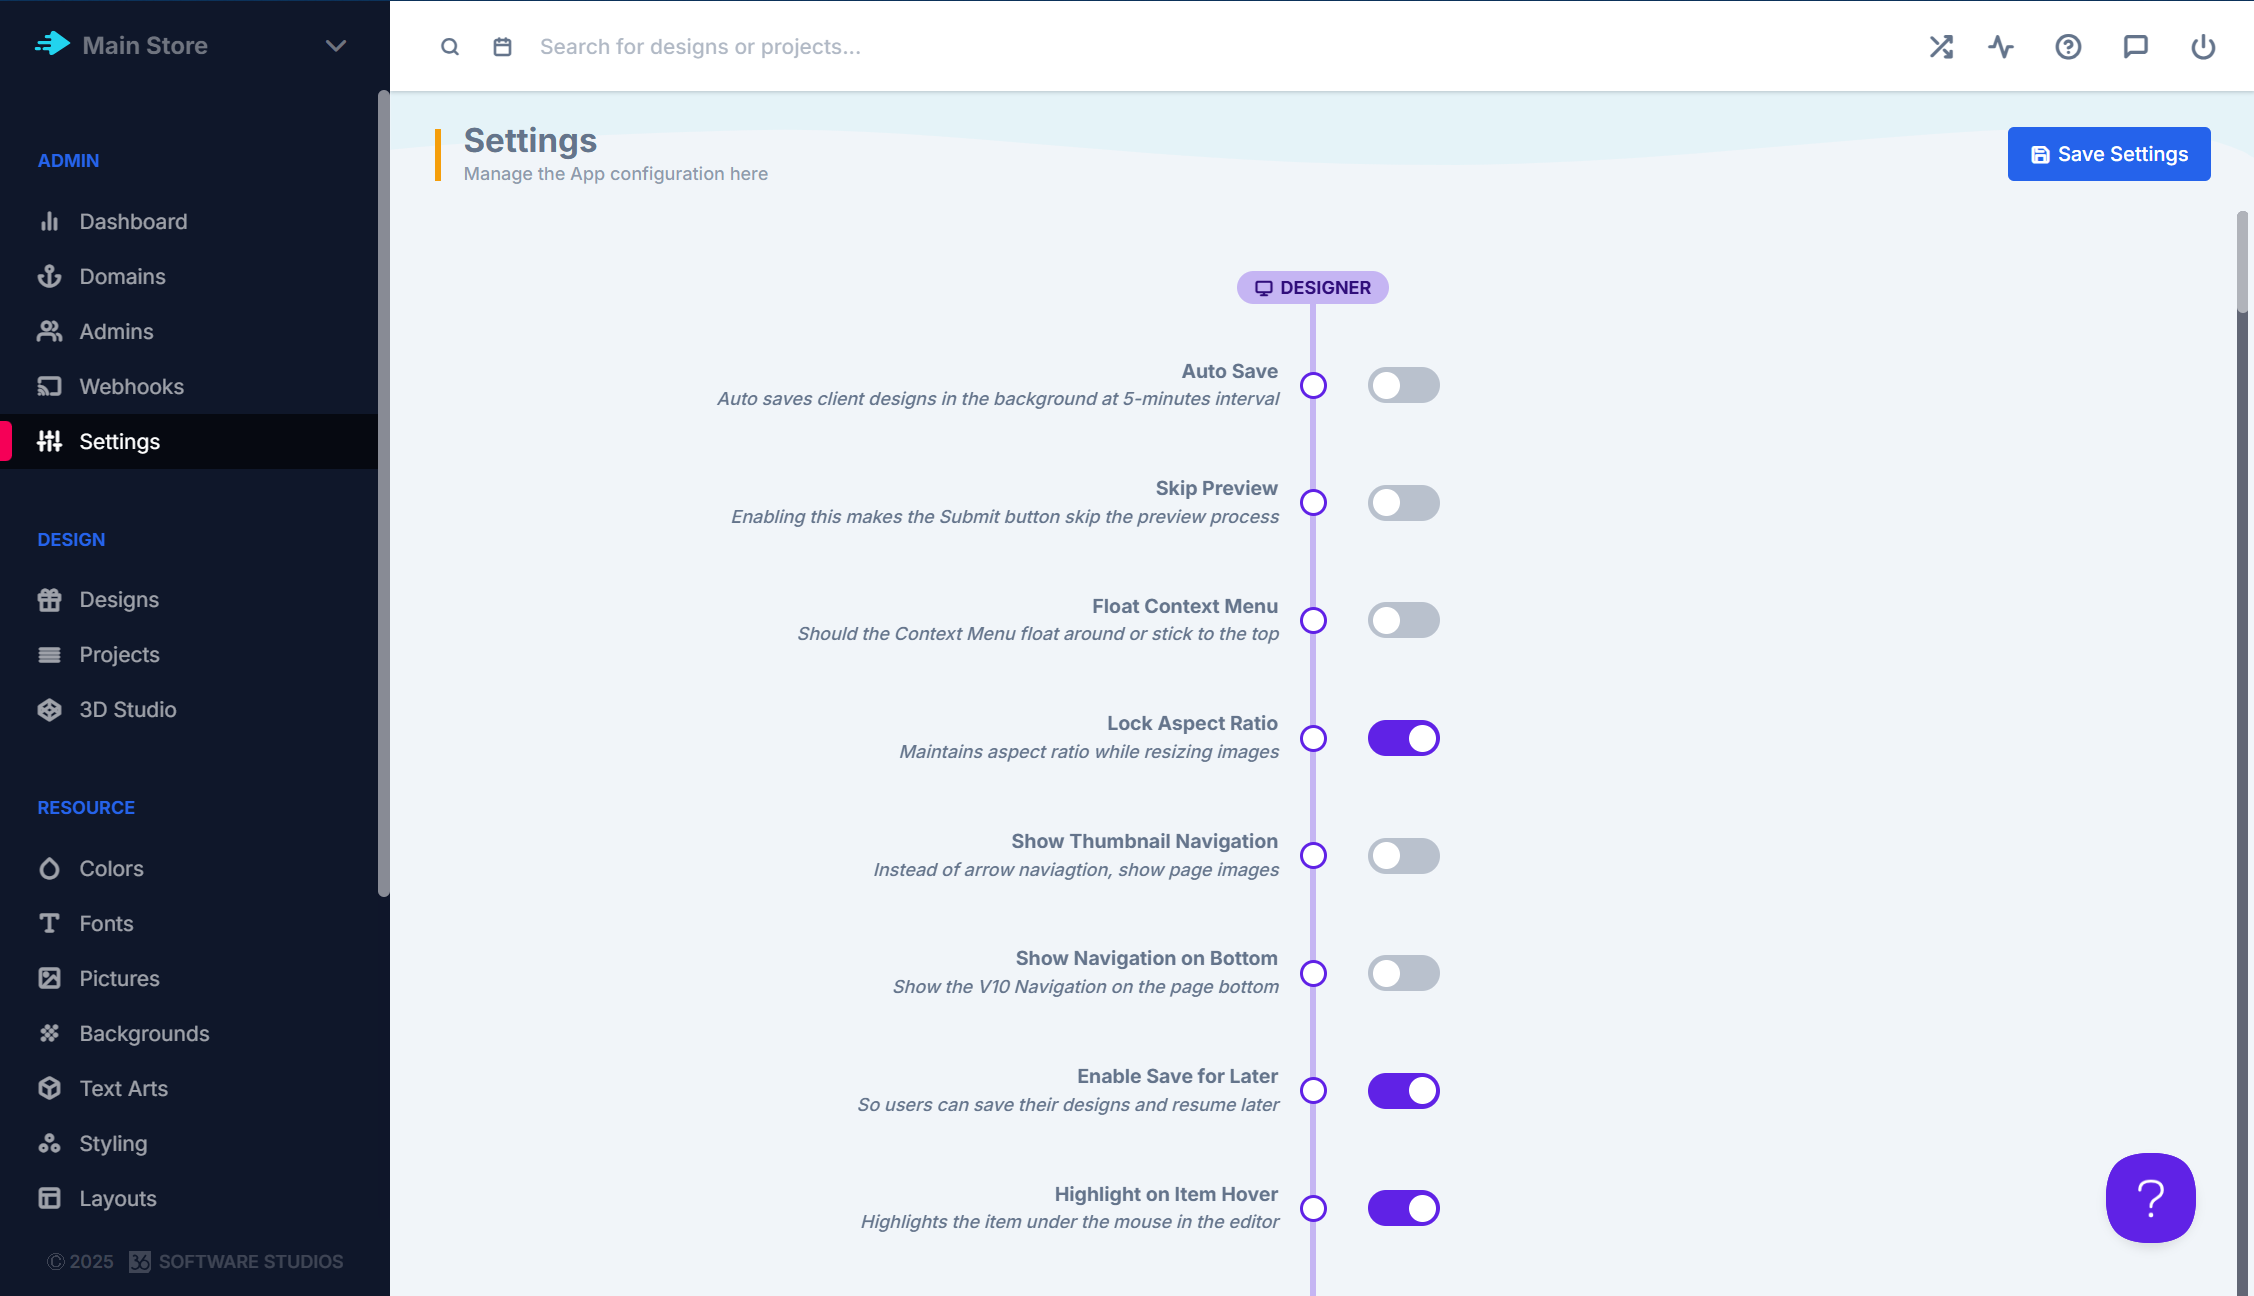Click the shuffle icon in the top bar
The height and width of the screenshot is (1296, 2254).
point(1941,47)
